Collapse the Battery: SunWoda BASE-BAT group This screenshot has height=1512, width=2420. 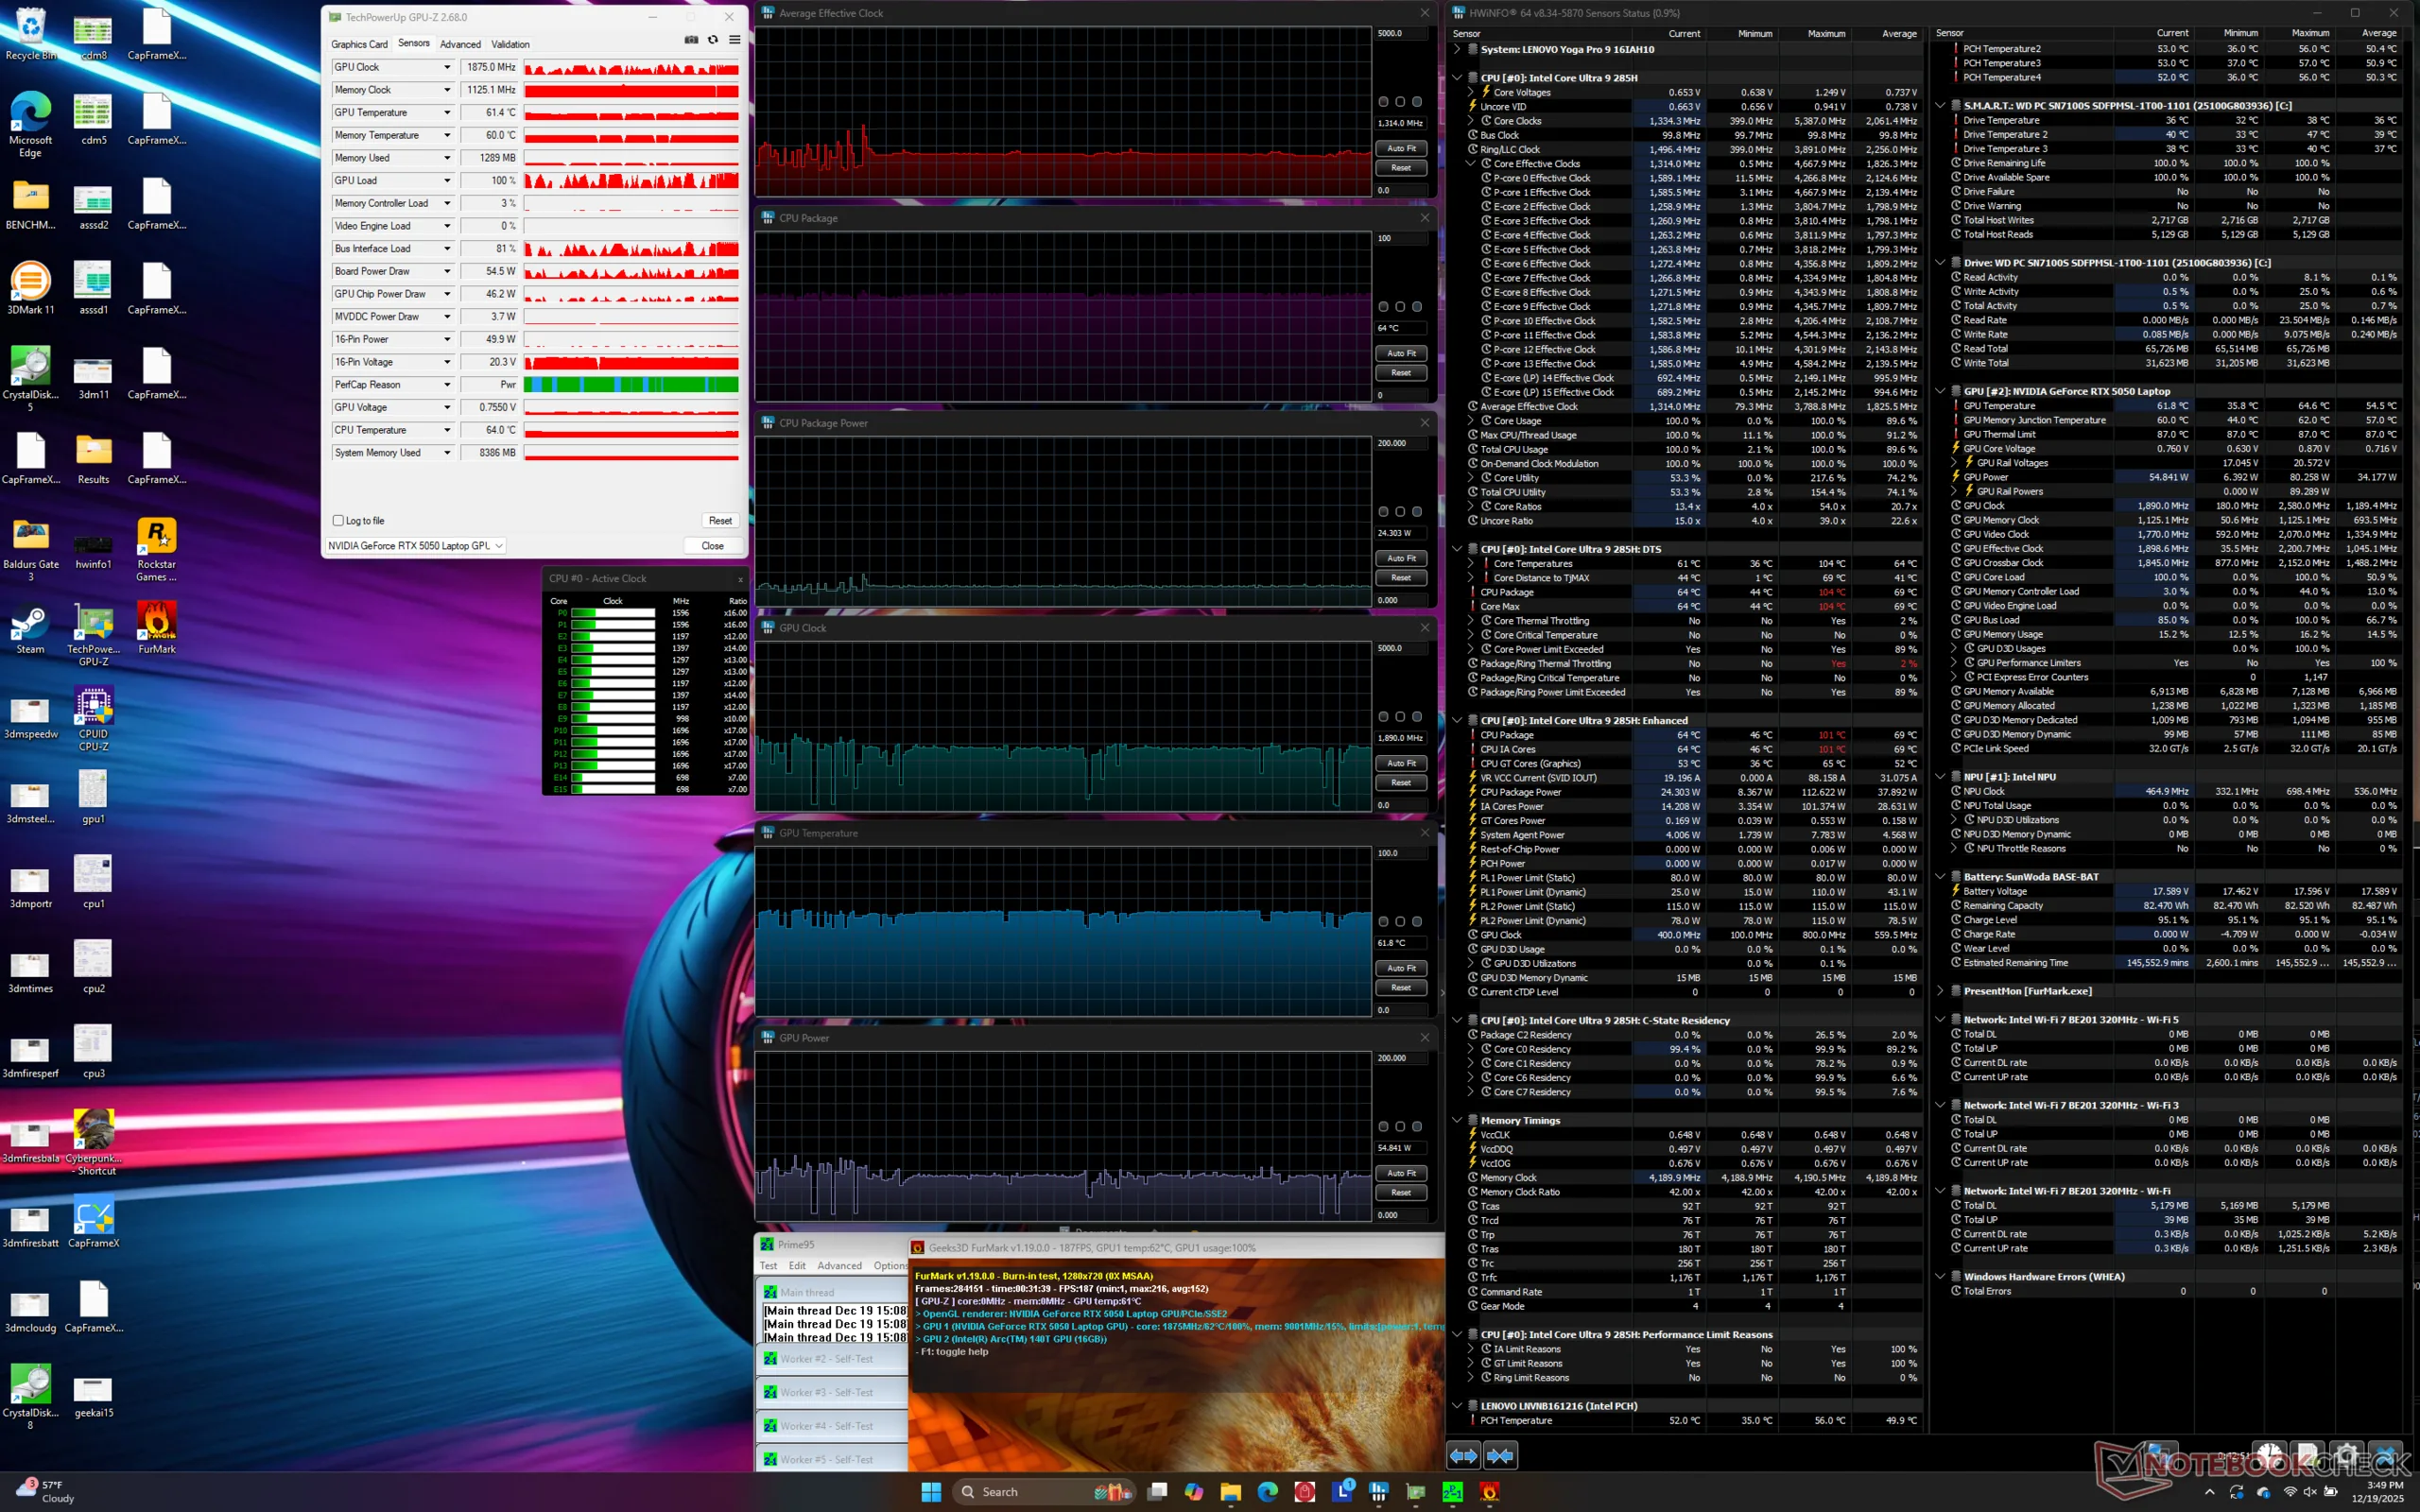point(1940,877)
